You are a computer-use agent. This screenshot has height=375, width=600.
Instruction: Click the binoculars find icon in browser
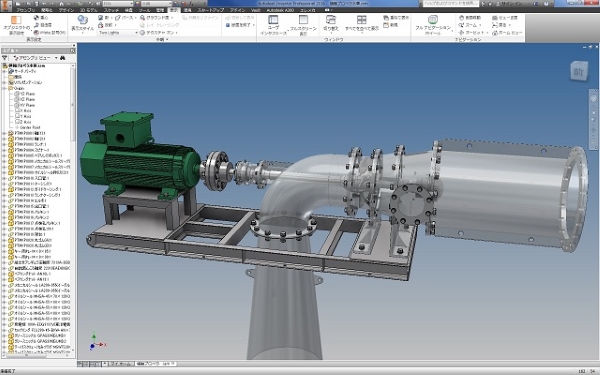click(x=62, y=58)
